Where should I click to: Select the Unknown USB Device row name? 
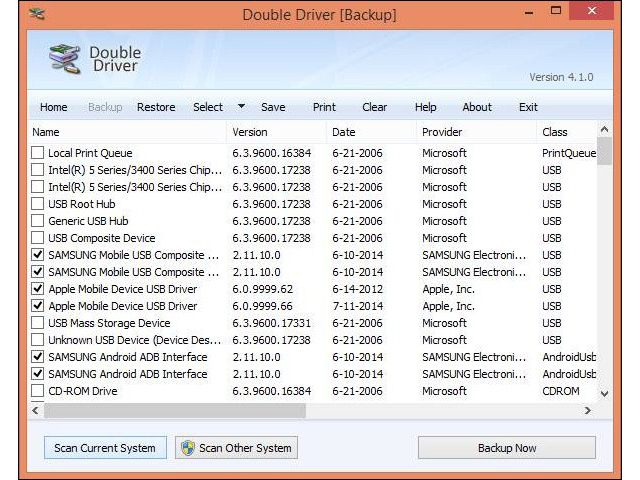coord(135,340)
